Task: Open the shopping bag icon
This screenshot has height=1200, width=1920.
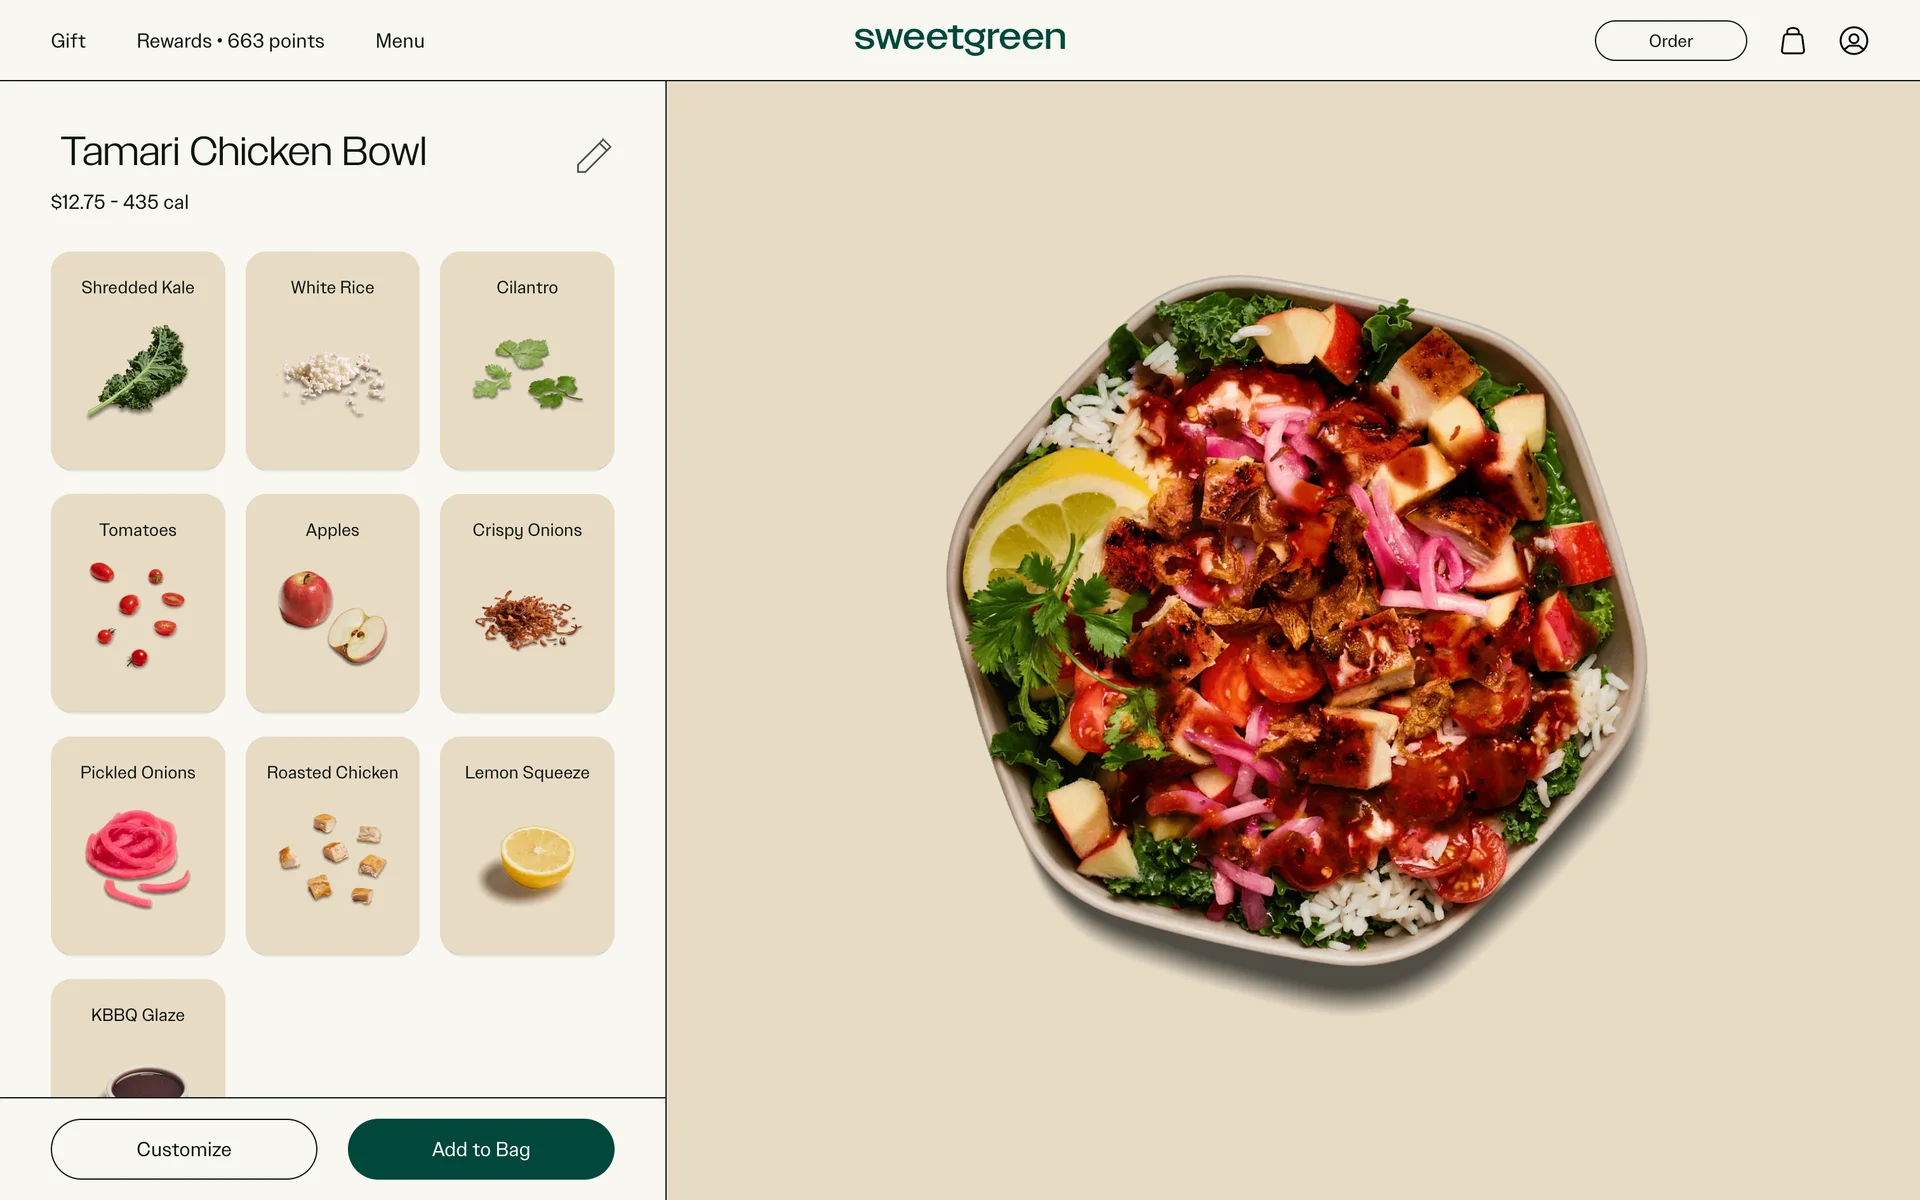Action: coord(1793,41)
